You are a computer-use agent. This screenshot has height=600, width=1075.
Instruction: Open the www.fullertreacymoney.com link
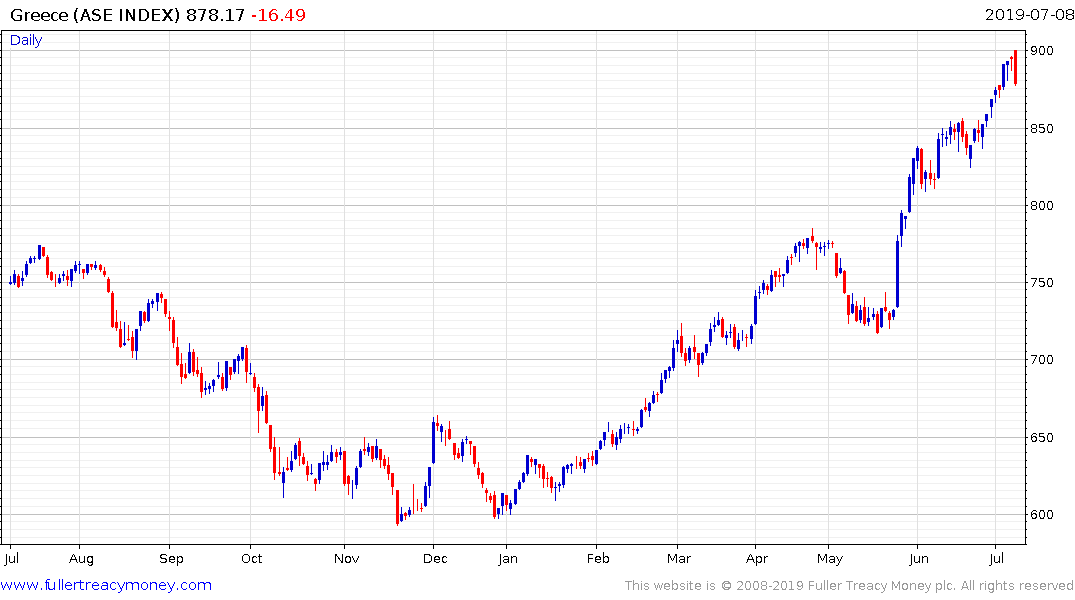tap(106, 585)
